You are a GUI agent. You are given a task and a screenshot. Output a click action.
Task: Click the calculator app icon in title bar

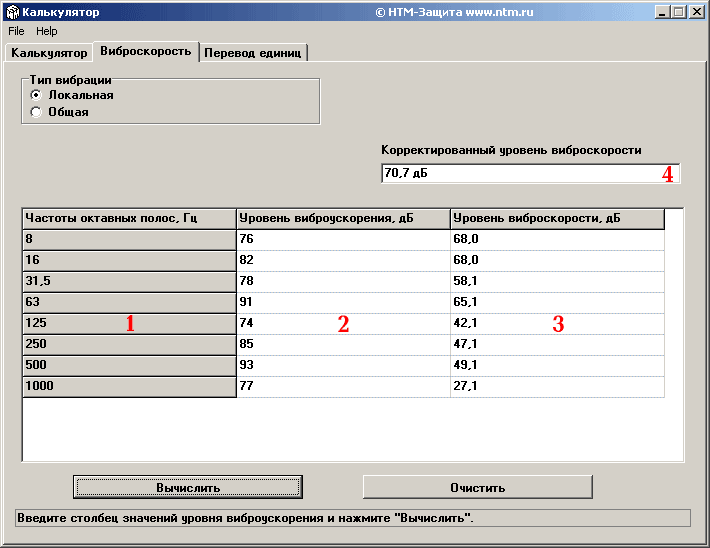pos(13,12)
